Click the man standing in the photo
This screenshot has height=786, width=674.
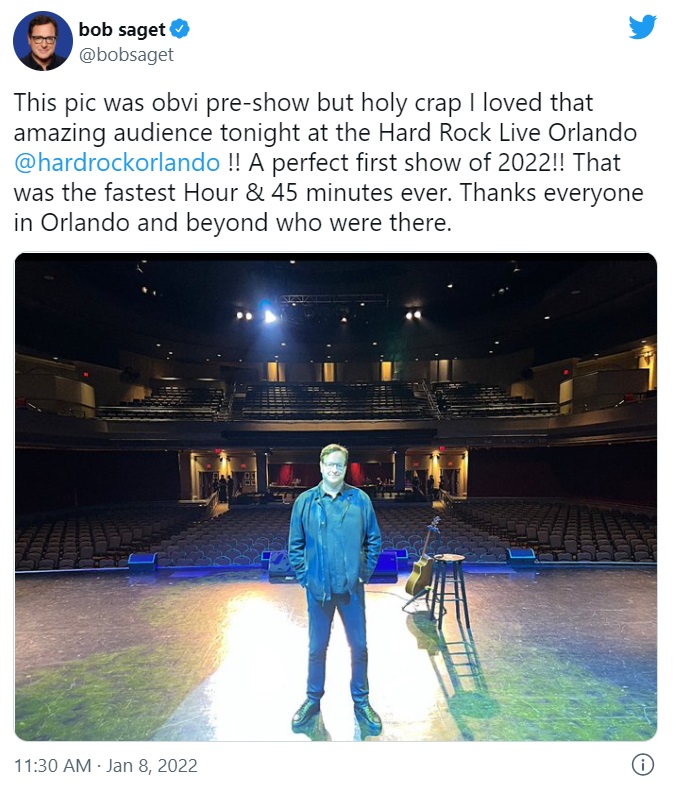335,580
